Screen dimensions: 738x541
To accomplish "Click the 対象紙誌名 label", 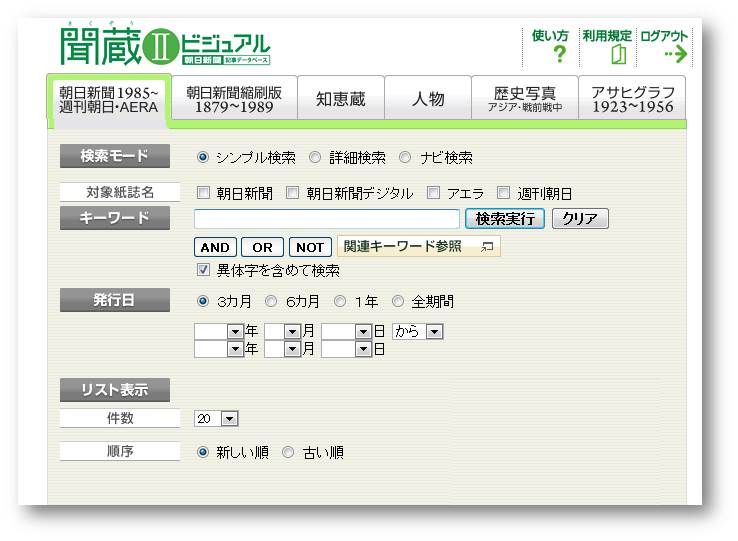I will [x=120, y=192].
